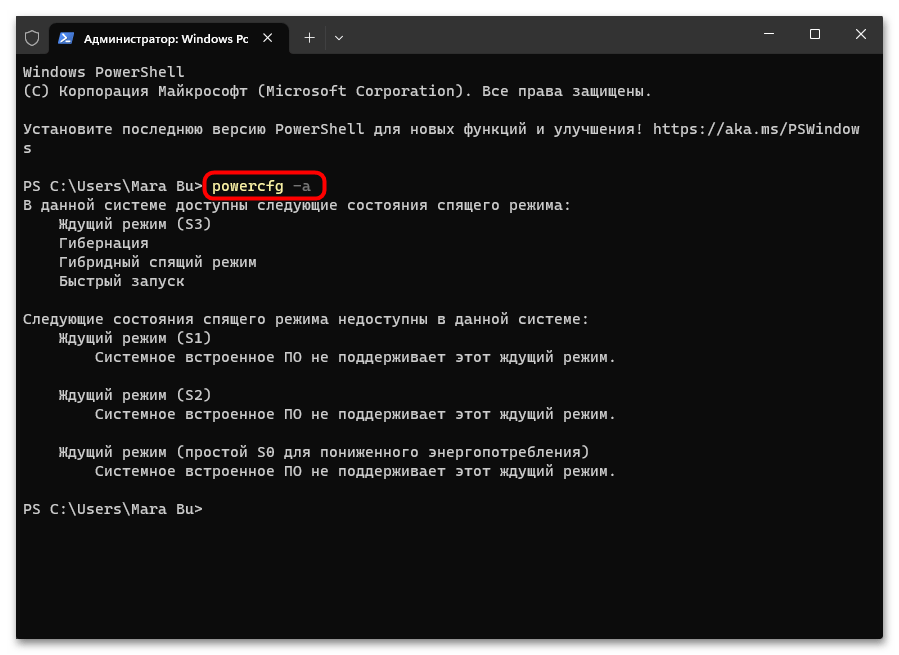Select the Администратор: Windows PowerShell tab
The width and height of the screenshot is (899, 655).
(x=169, y=38)
